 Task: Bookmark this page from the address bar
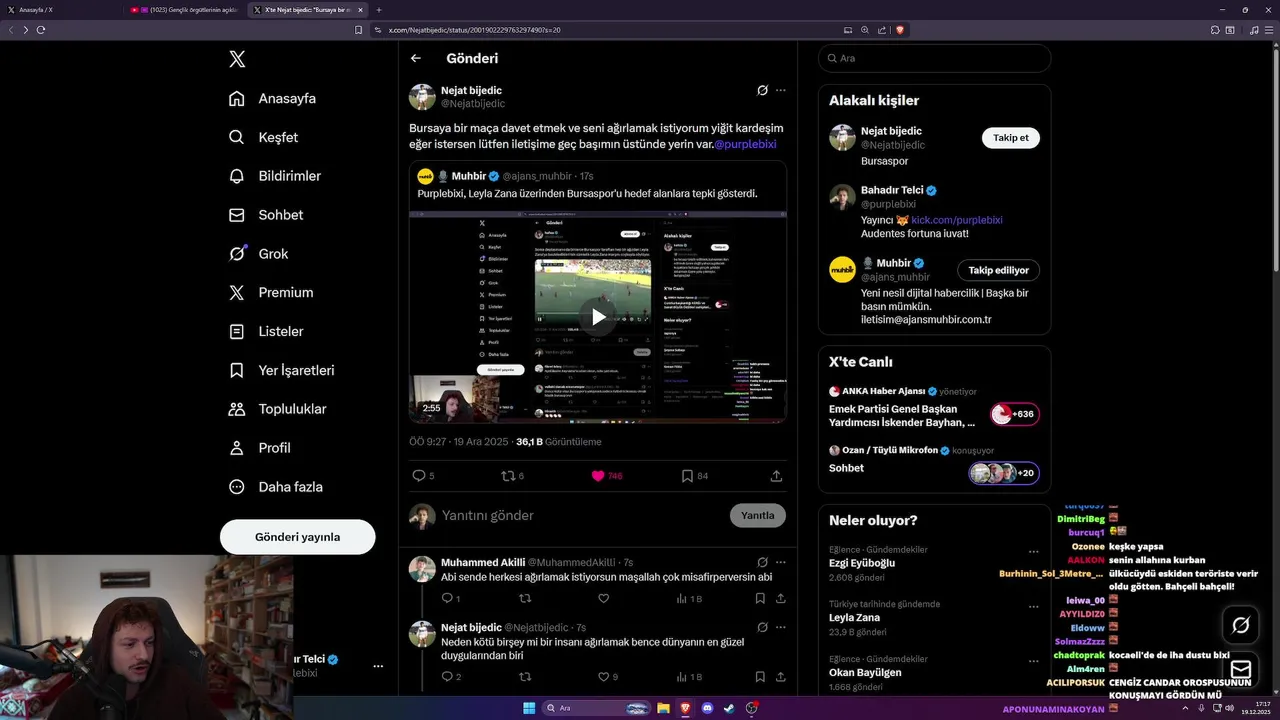(359, 30)
